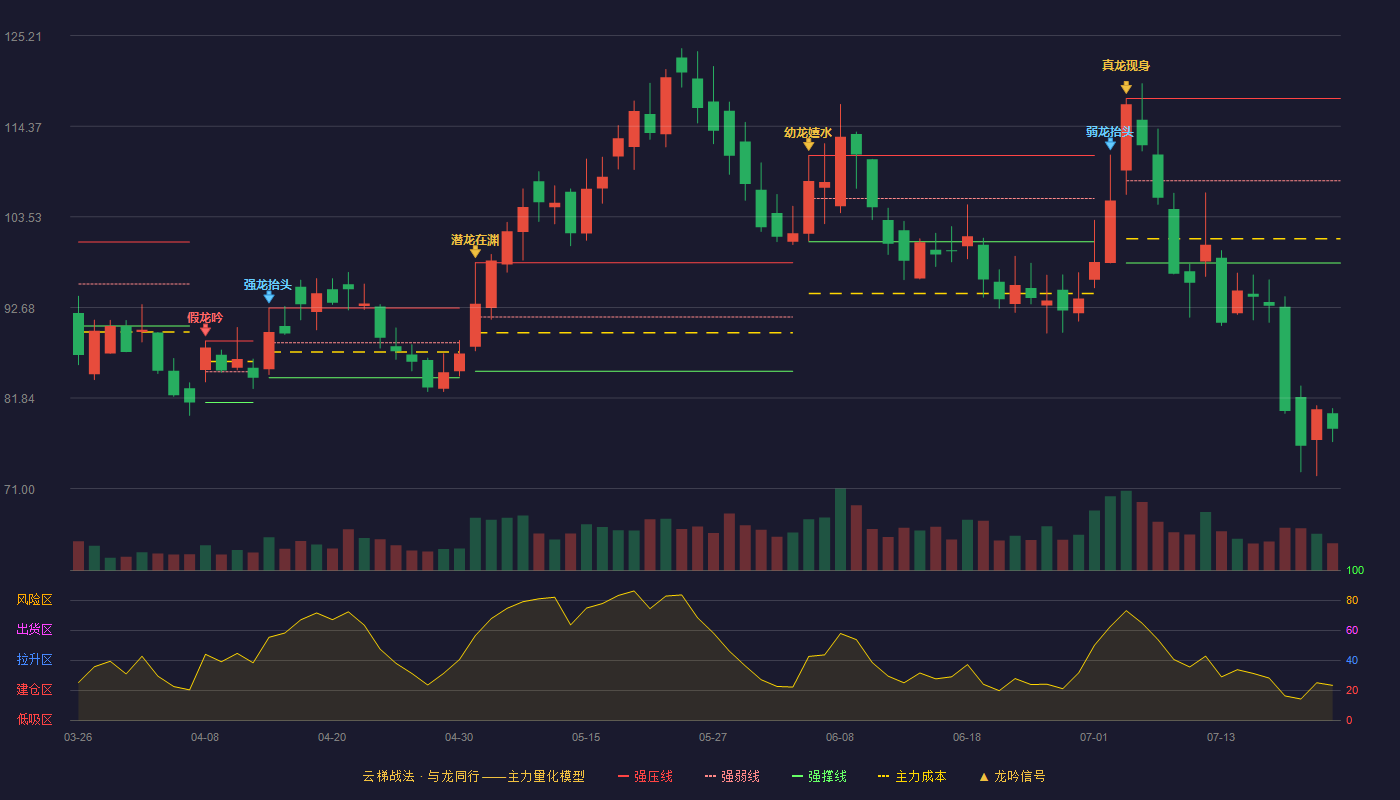Click the 拉升区 zone label
Viewport: 1400px width, 800px height.
click(34, 660)
